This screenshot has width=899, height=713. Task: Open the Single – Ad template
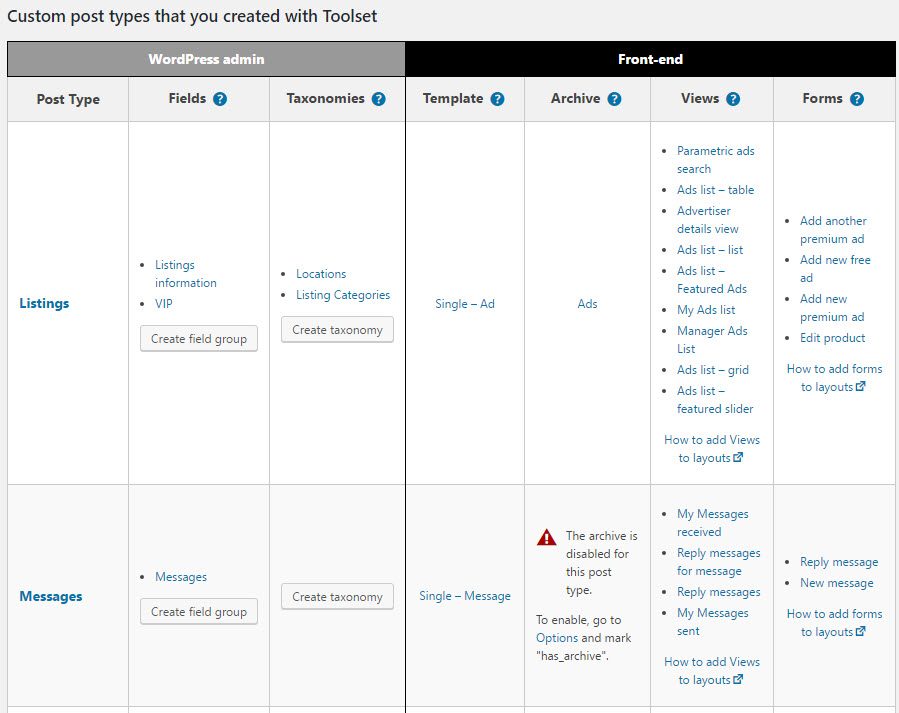click(465, 304)
